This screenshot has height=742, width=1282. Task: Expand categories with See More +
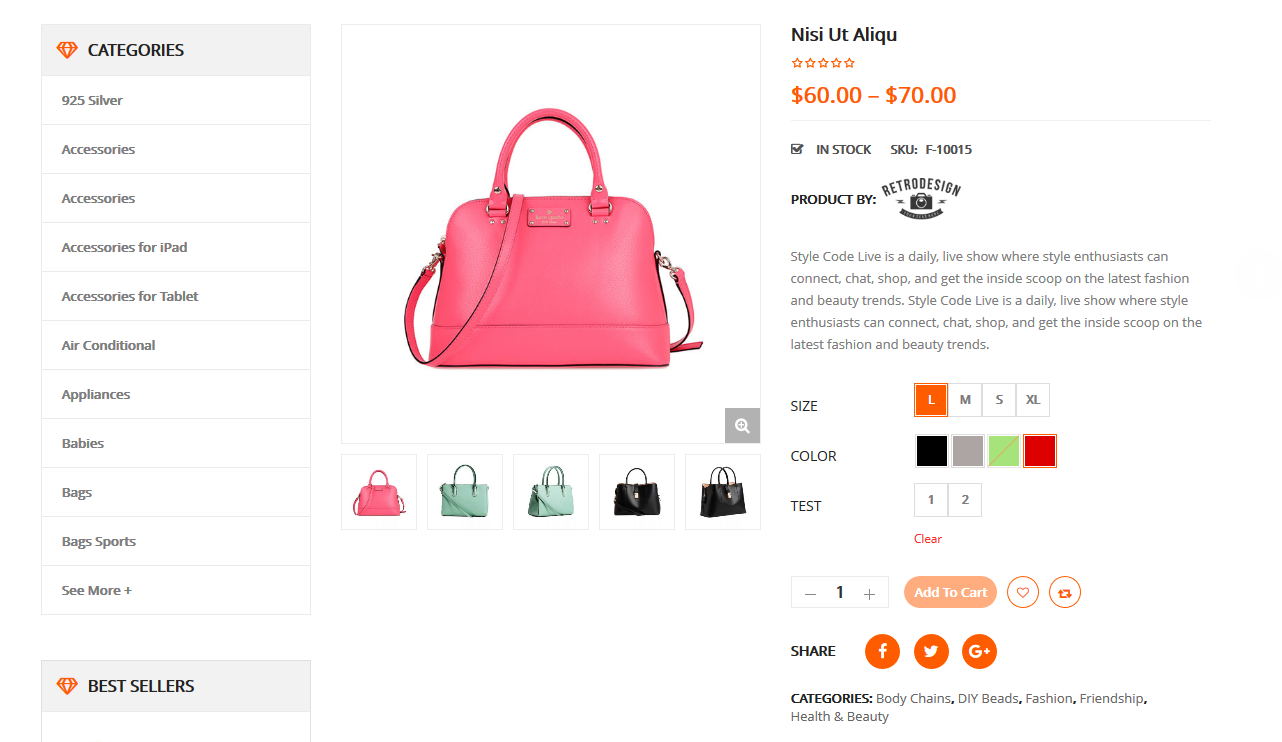click(x=97, y=590)
